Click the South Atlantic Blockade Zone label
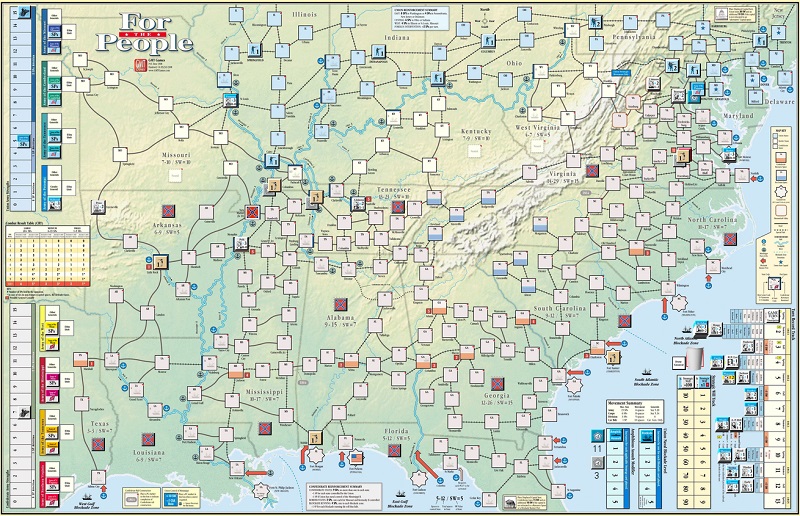The height and width of the screenshot is (516, 800). pos(647,381)
